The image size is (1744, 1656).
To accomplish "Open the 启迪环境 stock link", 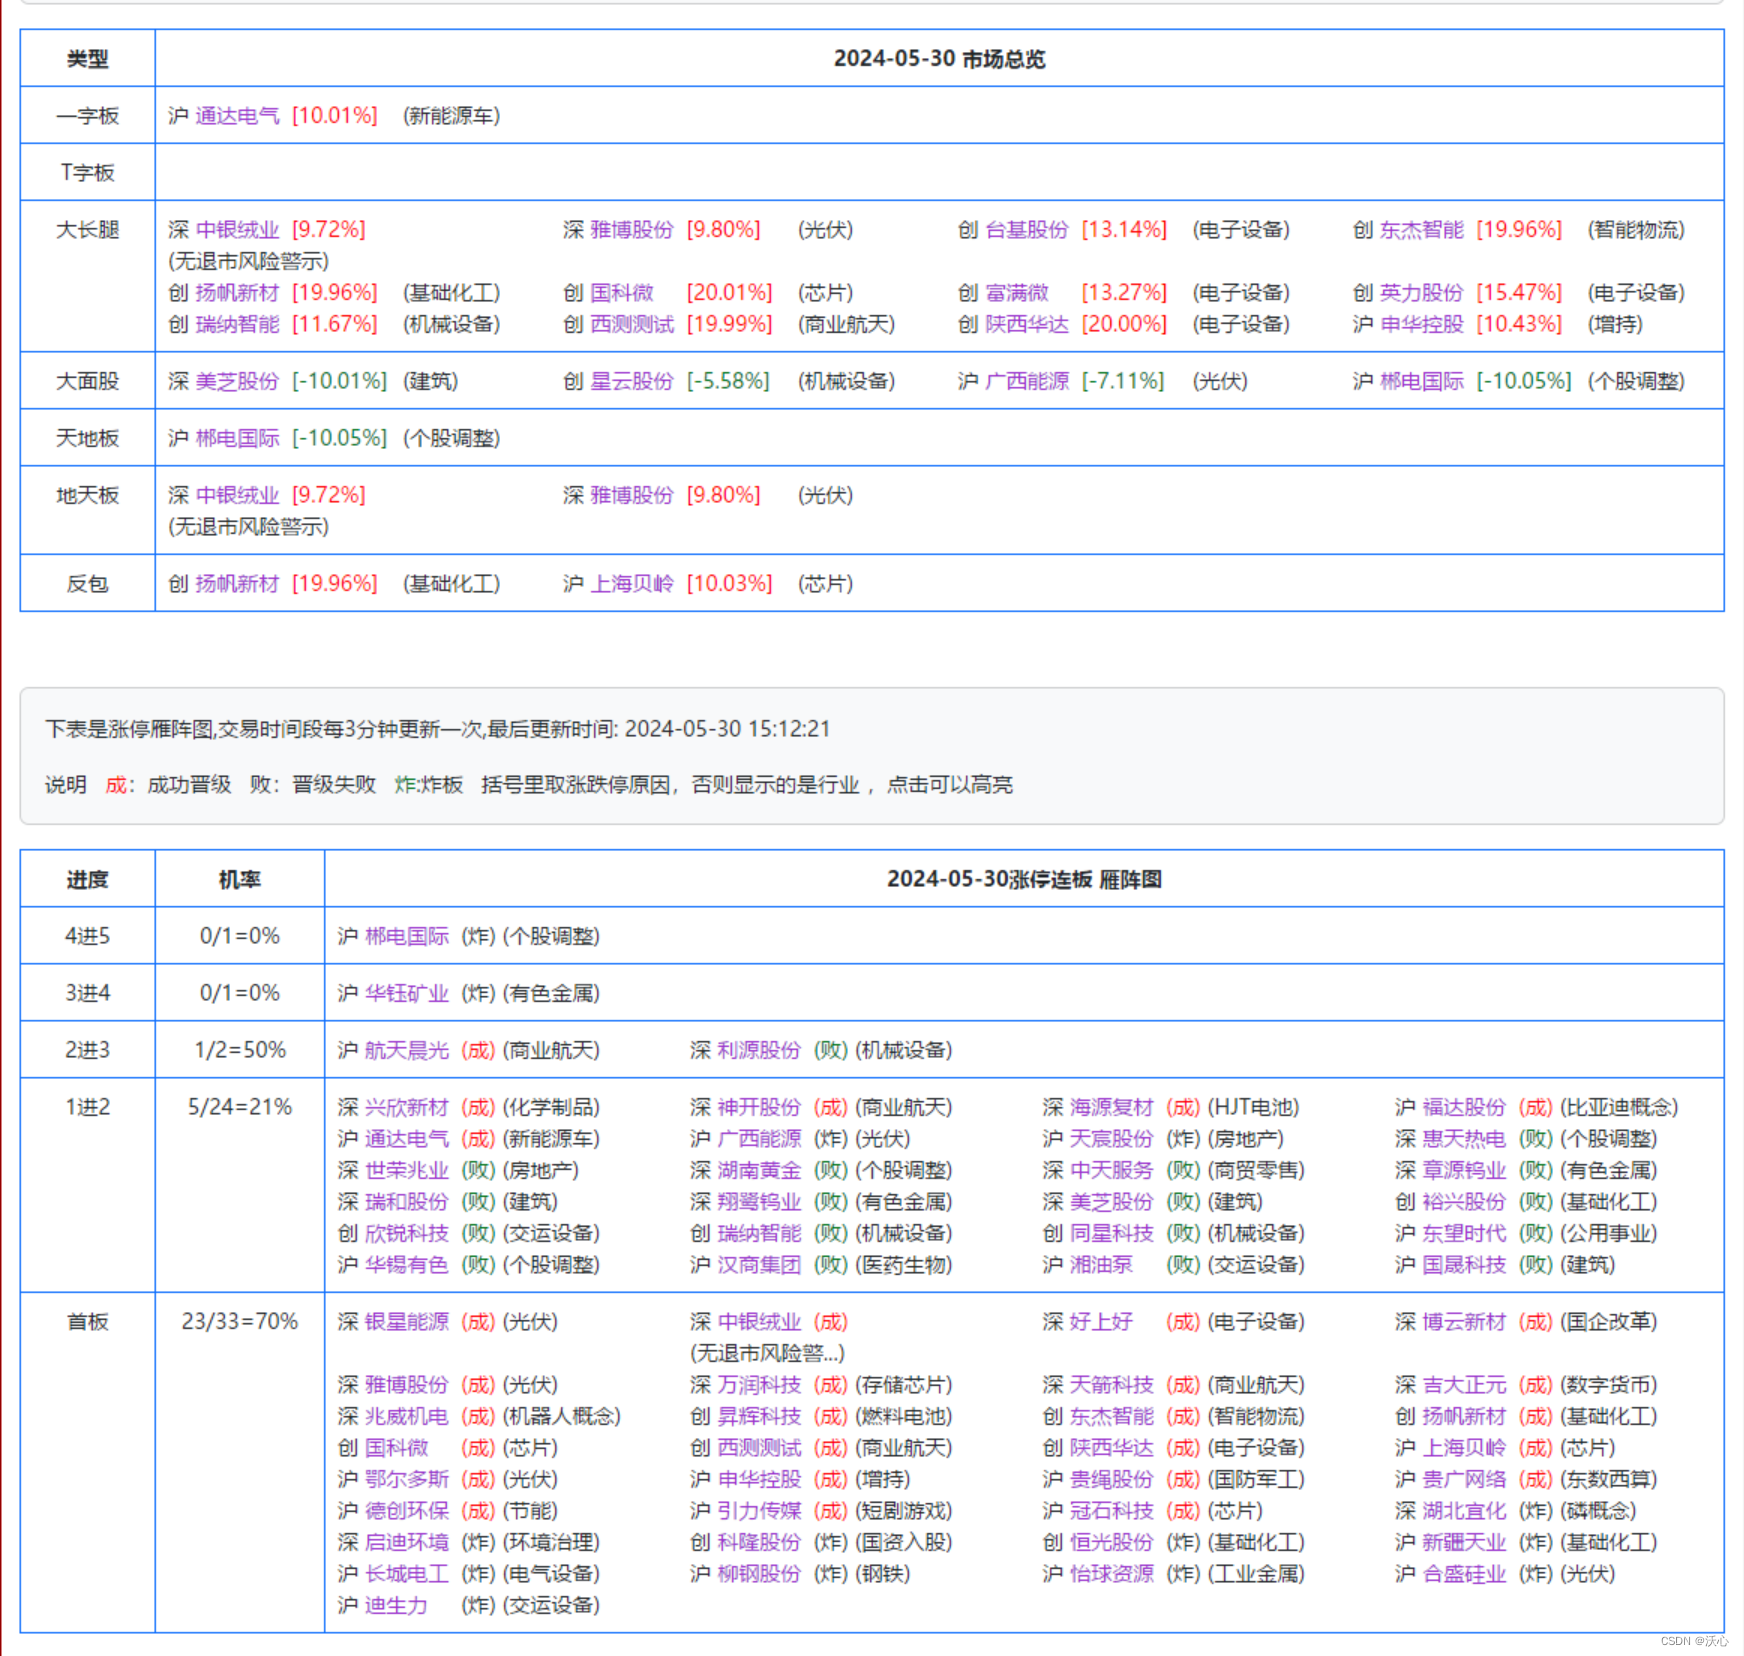I will coord(407,1543).
